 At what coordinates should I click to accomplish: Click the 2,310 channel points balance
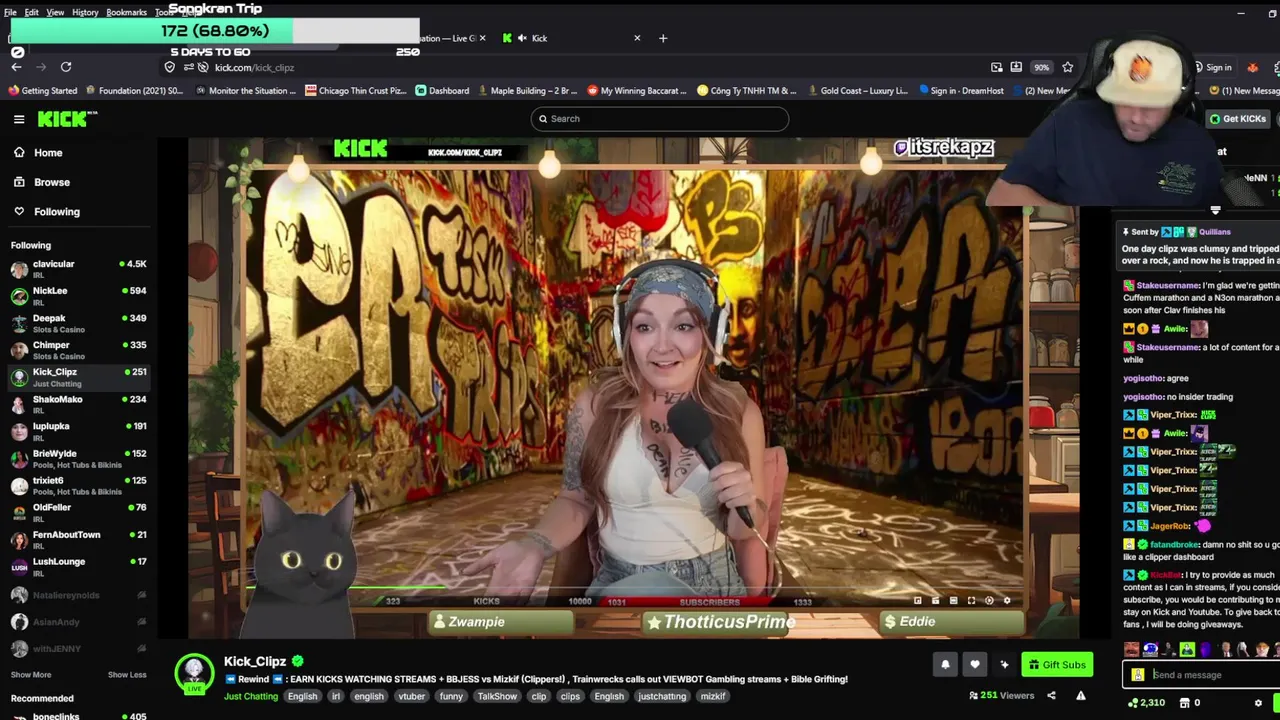1146,703
